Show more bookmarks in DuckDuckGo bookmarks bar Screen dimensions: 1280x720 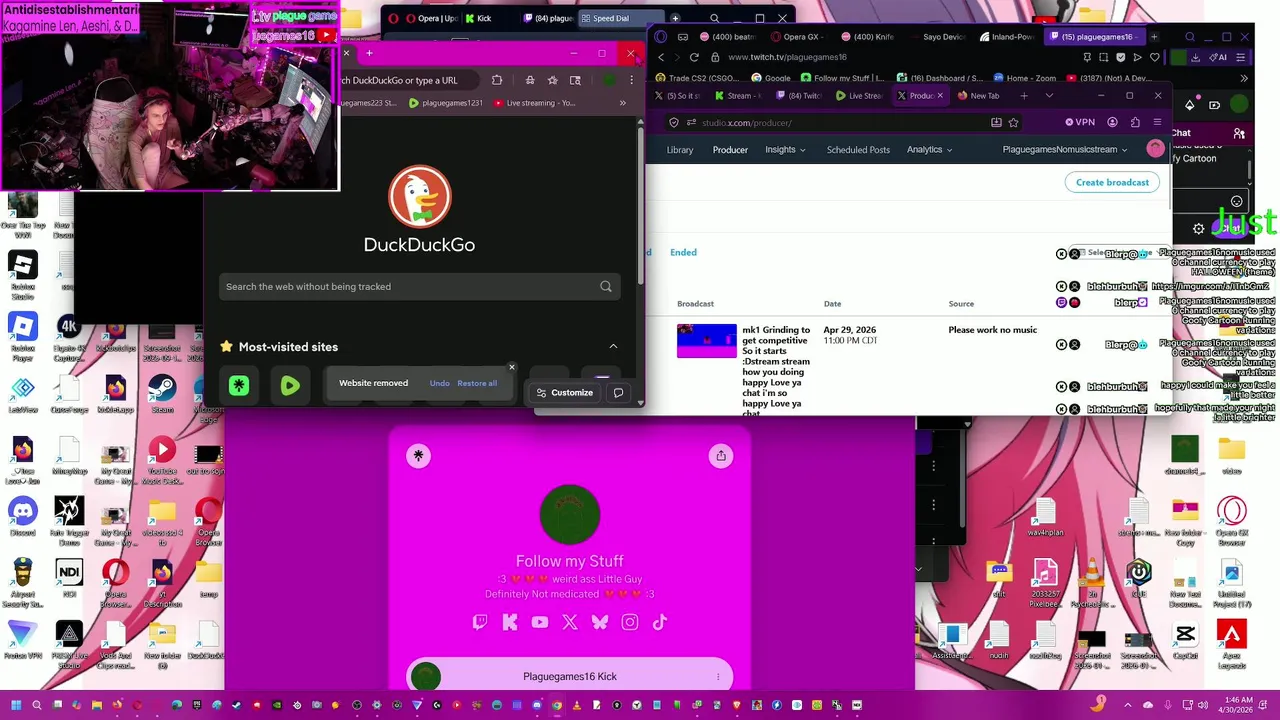click(623, 103)
